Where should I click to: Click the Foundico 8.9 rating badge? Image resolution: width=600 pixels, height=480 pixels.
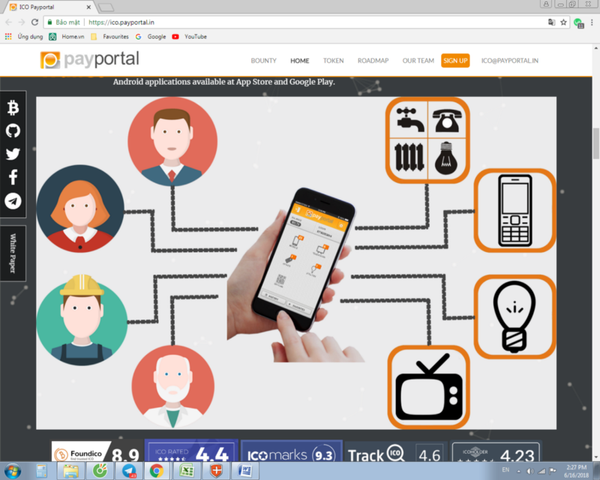click(x=96, y=452)
